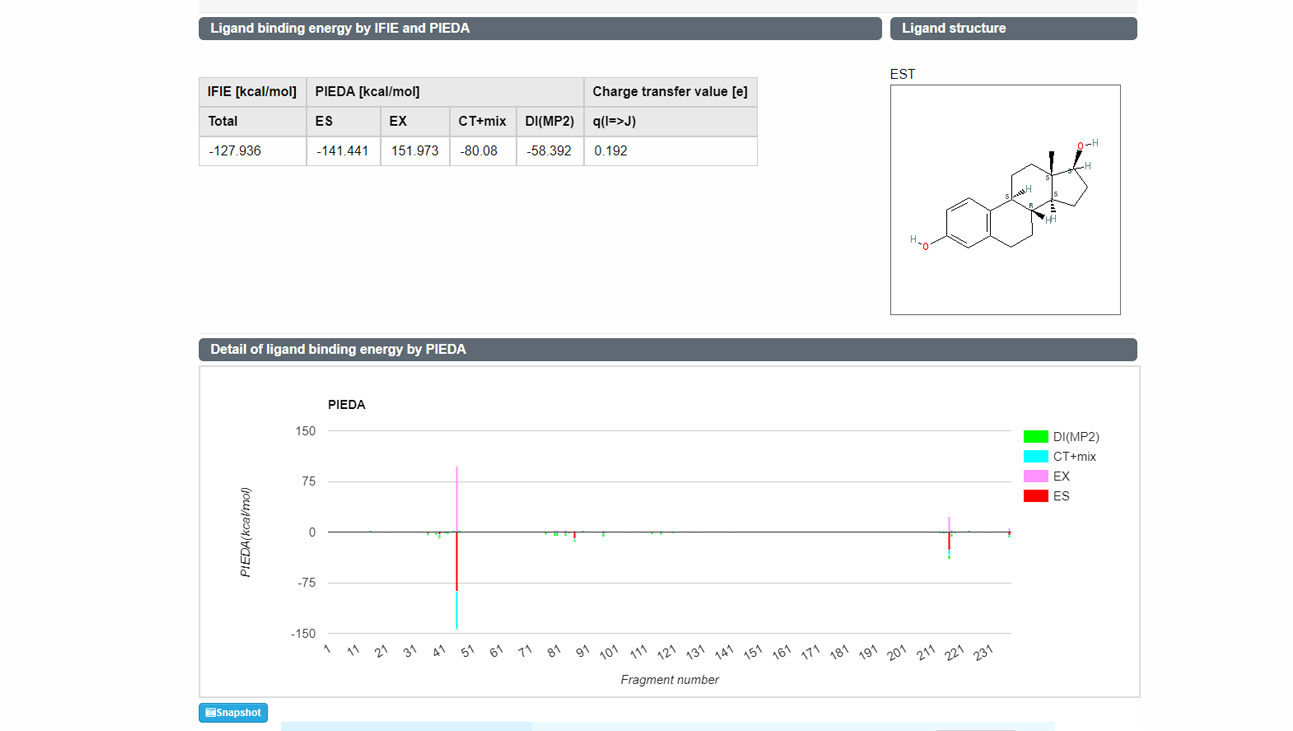
Task: Click the PIEDA chart title
Action: click(x=347, y=405)
